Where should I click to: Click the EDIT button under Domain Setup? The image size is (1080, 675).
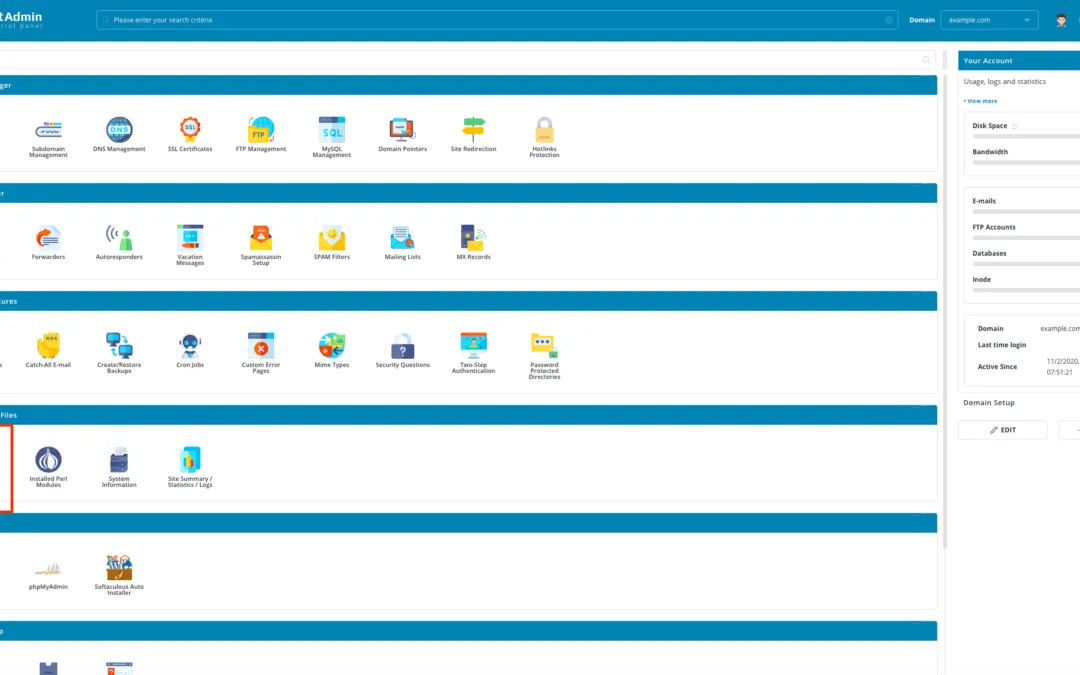coord(1003,429)
